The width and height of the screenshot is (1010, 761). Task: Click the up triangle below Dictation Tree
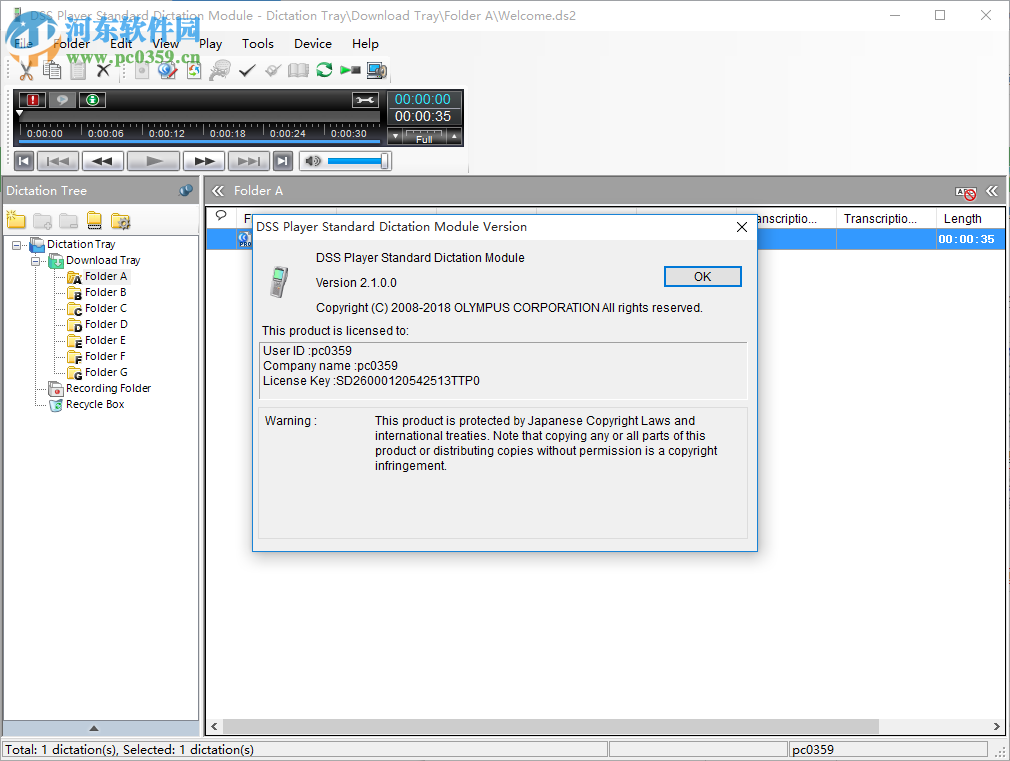(x=94, y=728)
